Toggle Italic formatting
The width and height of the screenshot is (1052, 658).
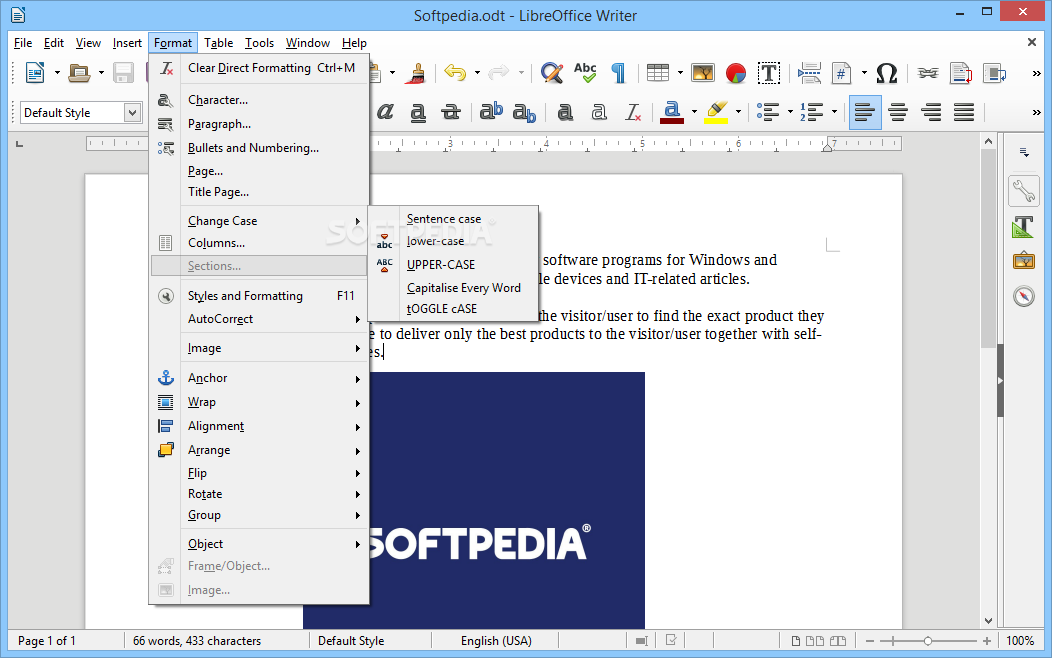[385, 112]
